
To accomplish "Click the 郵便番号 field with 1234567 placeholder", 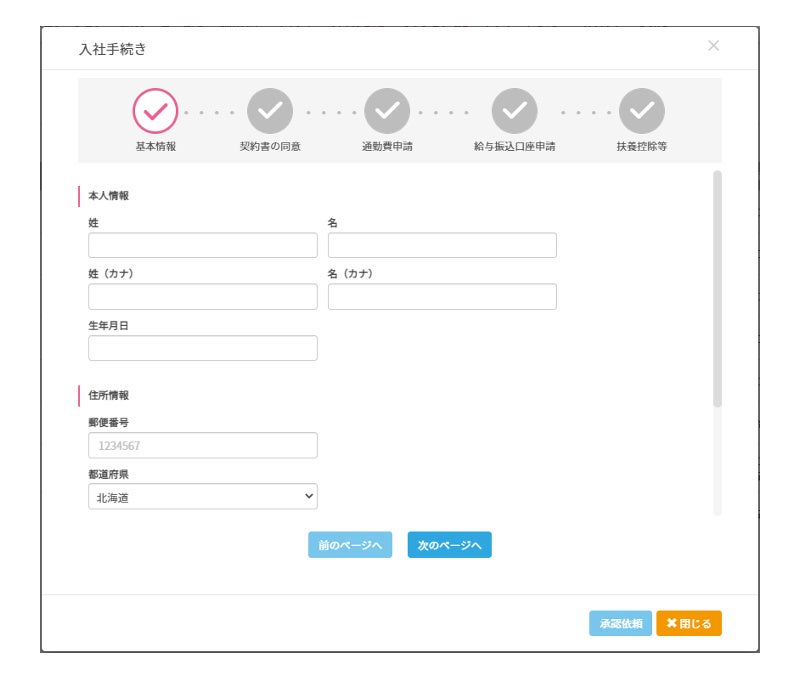I will (x=203, y=445).
